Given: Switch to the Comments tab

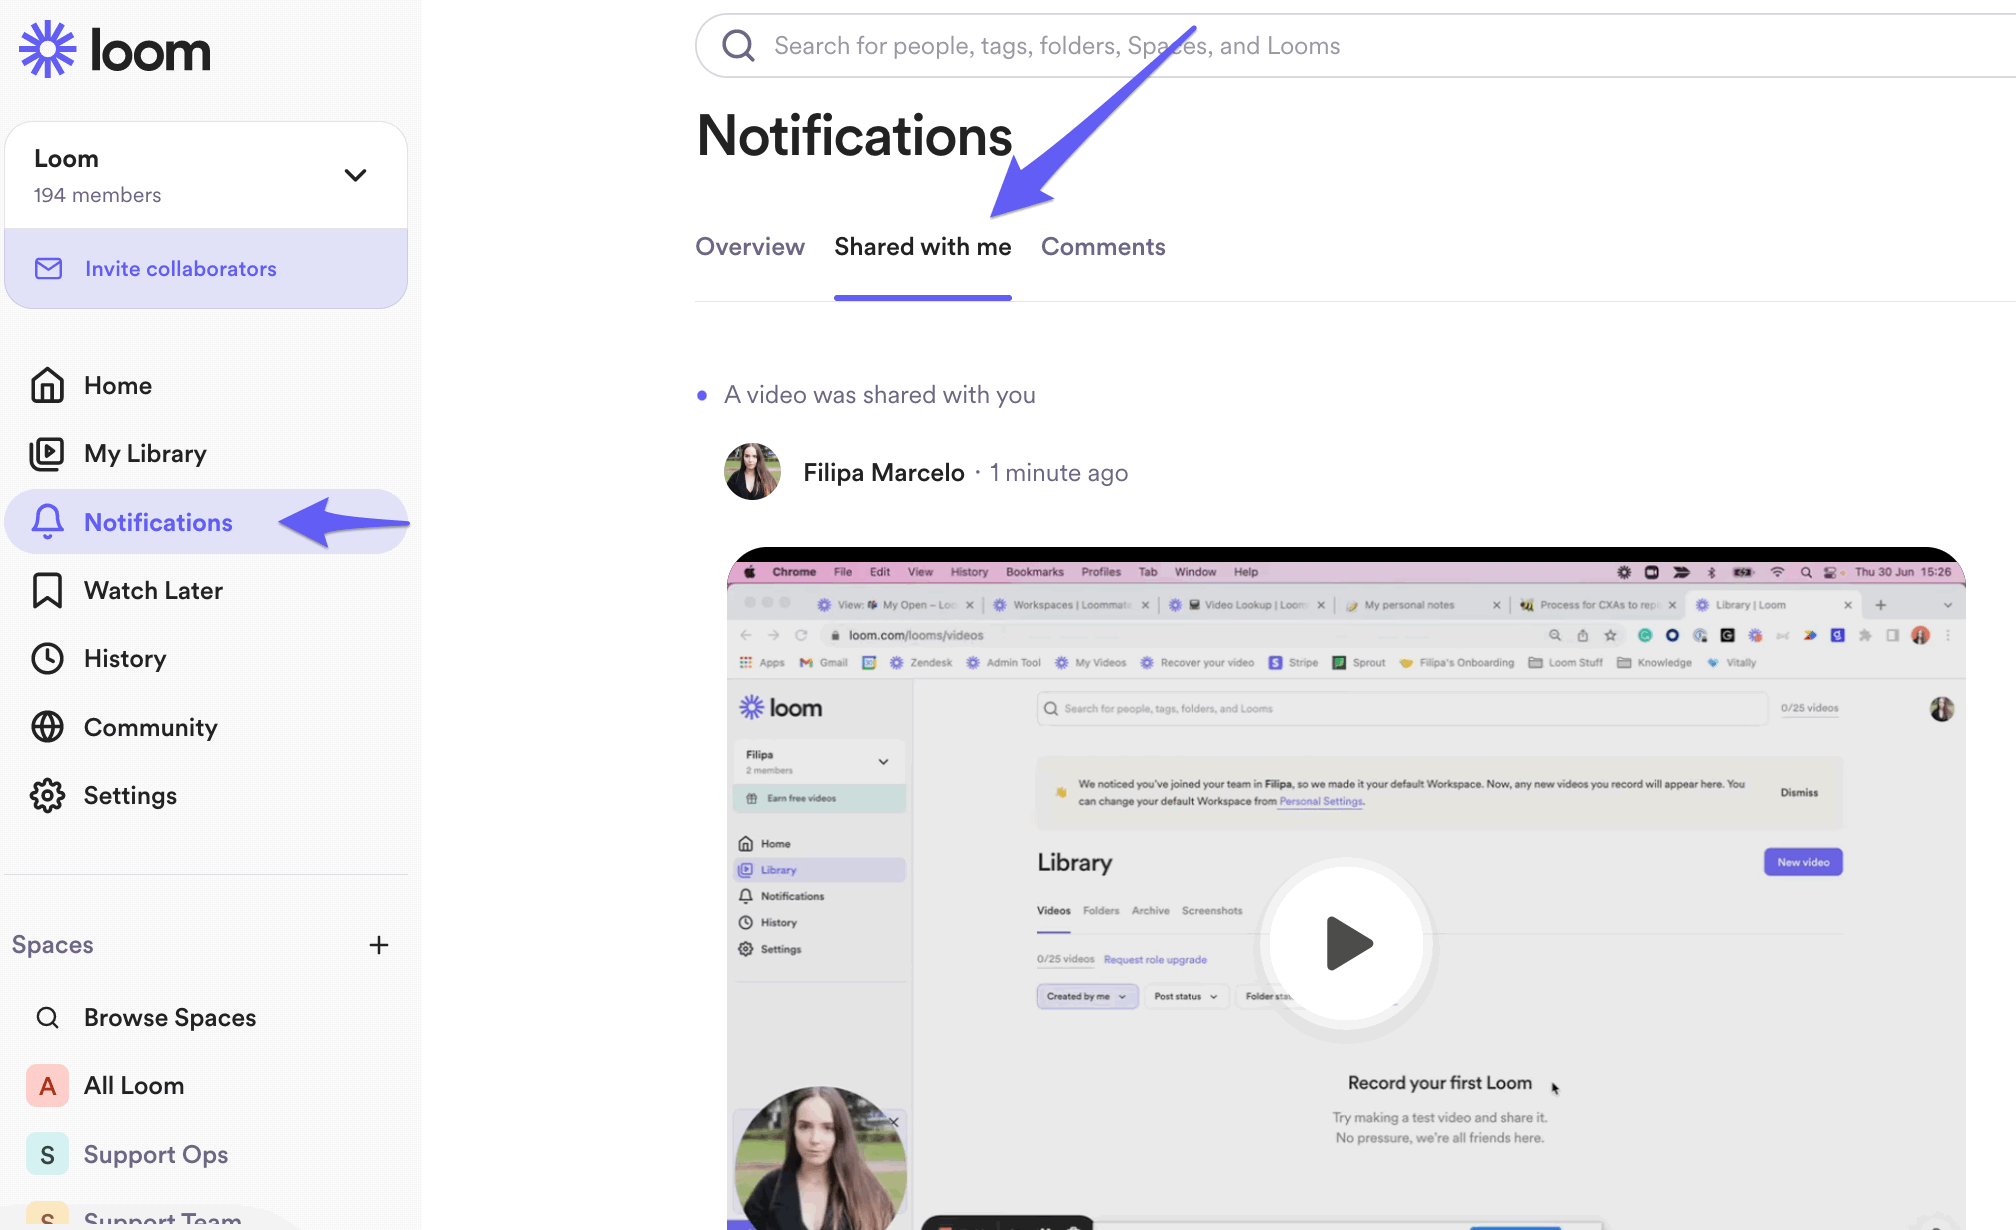Looking at the screenshot, I should coord(1103,247).
